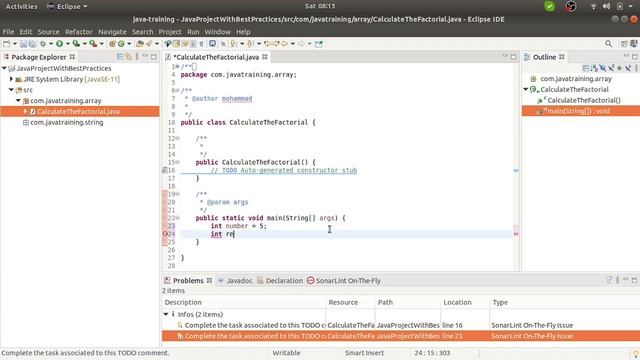Viewport: 640px width, 360px height.
Task: Open the Debug button dropdown arrow
Action: point(51,44)
